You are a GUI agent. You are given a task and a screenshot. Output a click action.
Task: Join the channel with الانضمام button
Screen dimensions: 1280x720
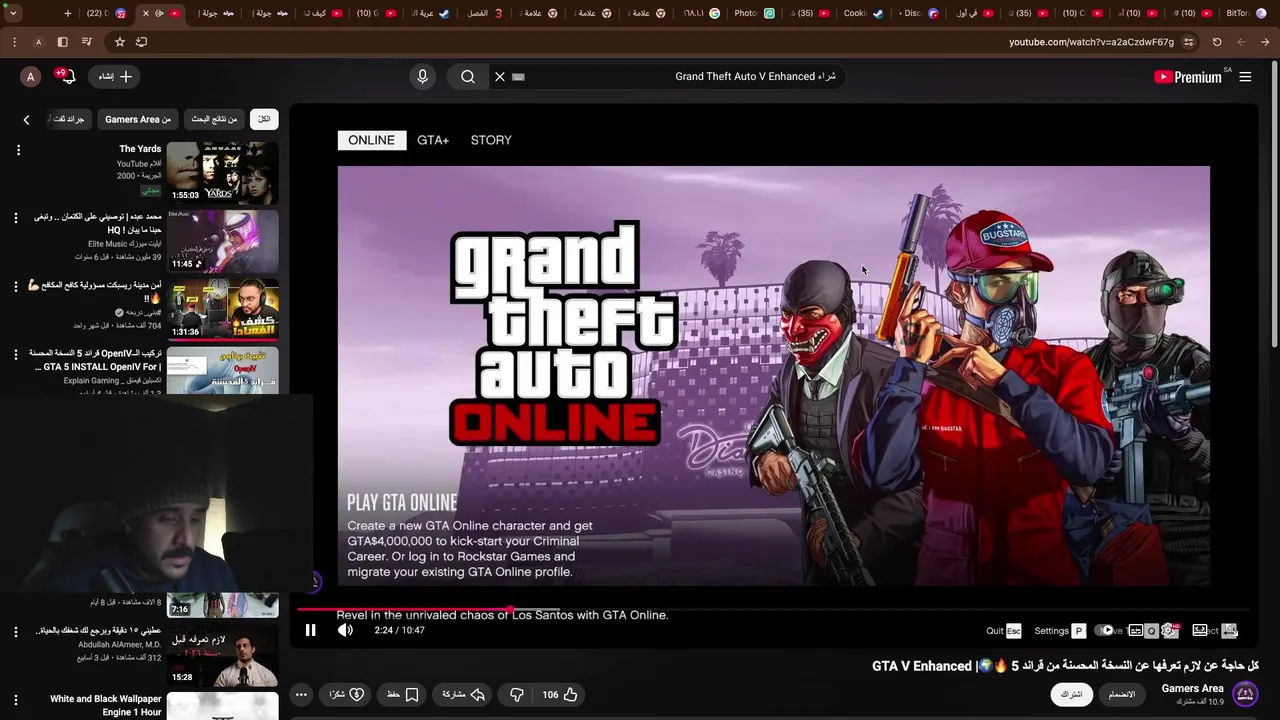[1122, 694]
